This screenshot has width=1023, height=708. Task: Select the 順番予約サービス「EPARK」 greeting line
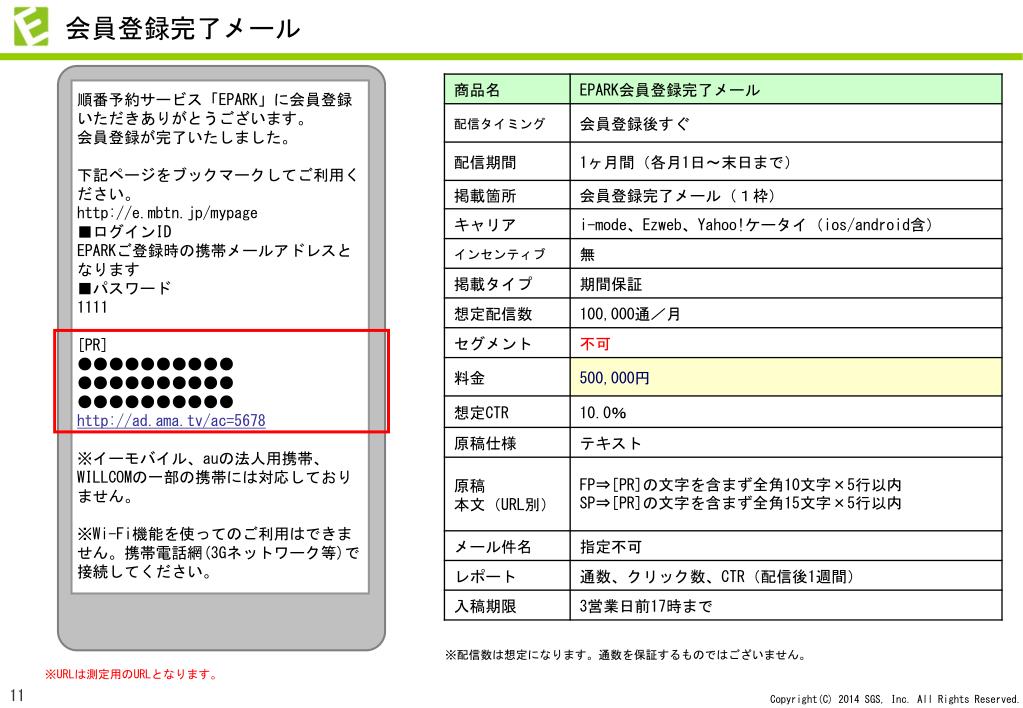[x=215, y=99]
